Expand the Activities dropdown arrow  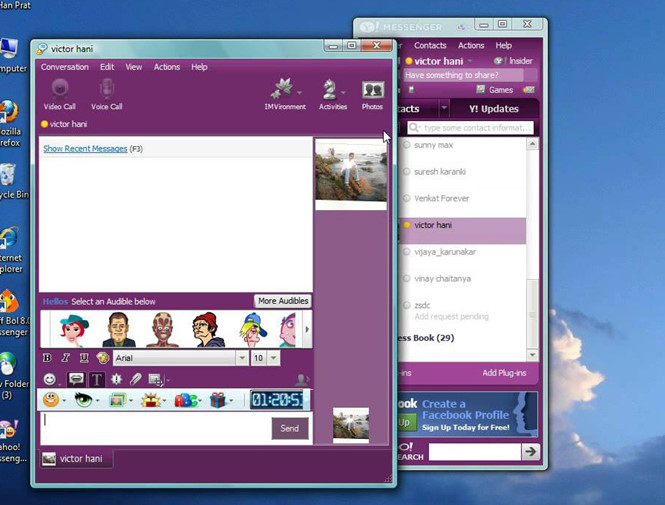343,92
